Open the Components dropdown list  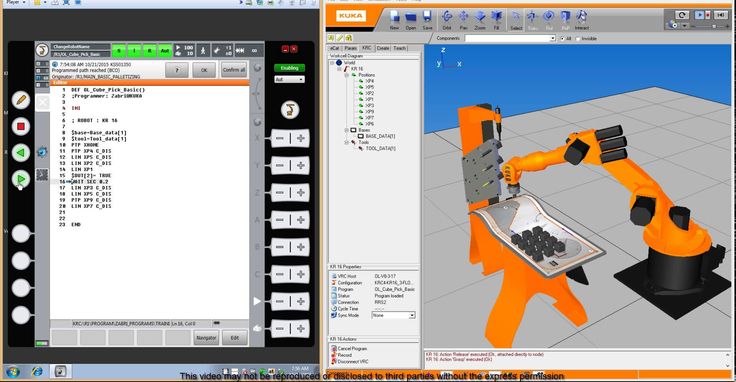(552, 38)
